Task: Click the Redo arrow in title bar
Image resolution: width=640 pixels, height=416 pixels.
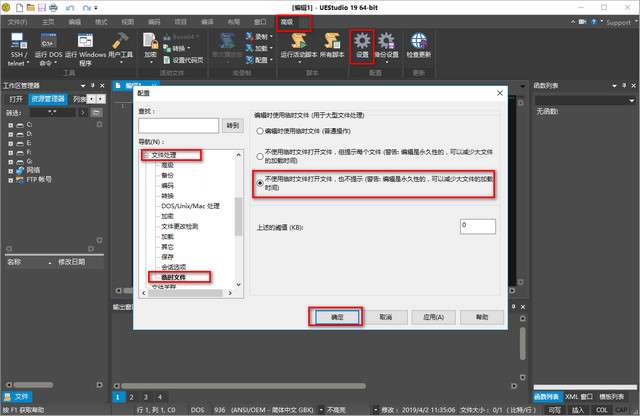Action: [87, 7]
